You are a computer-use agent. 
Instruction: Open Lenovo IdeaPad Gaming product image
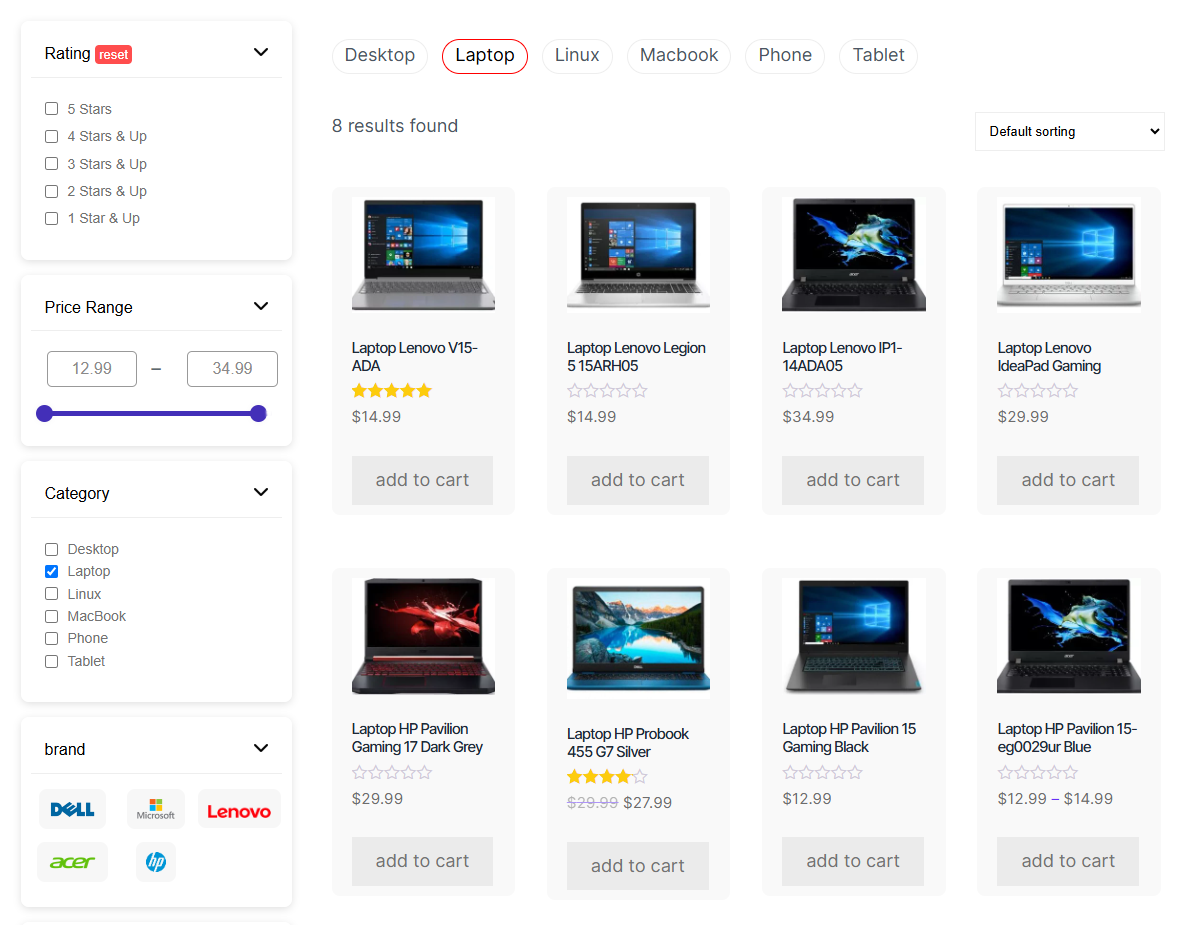tap(1069, 254)
